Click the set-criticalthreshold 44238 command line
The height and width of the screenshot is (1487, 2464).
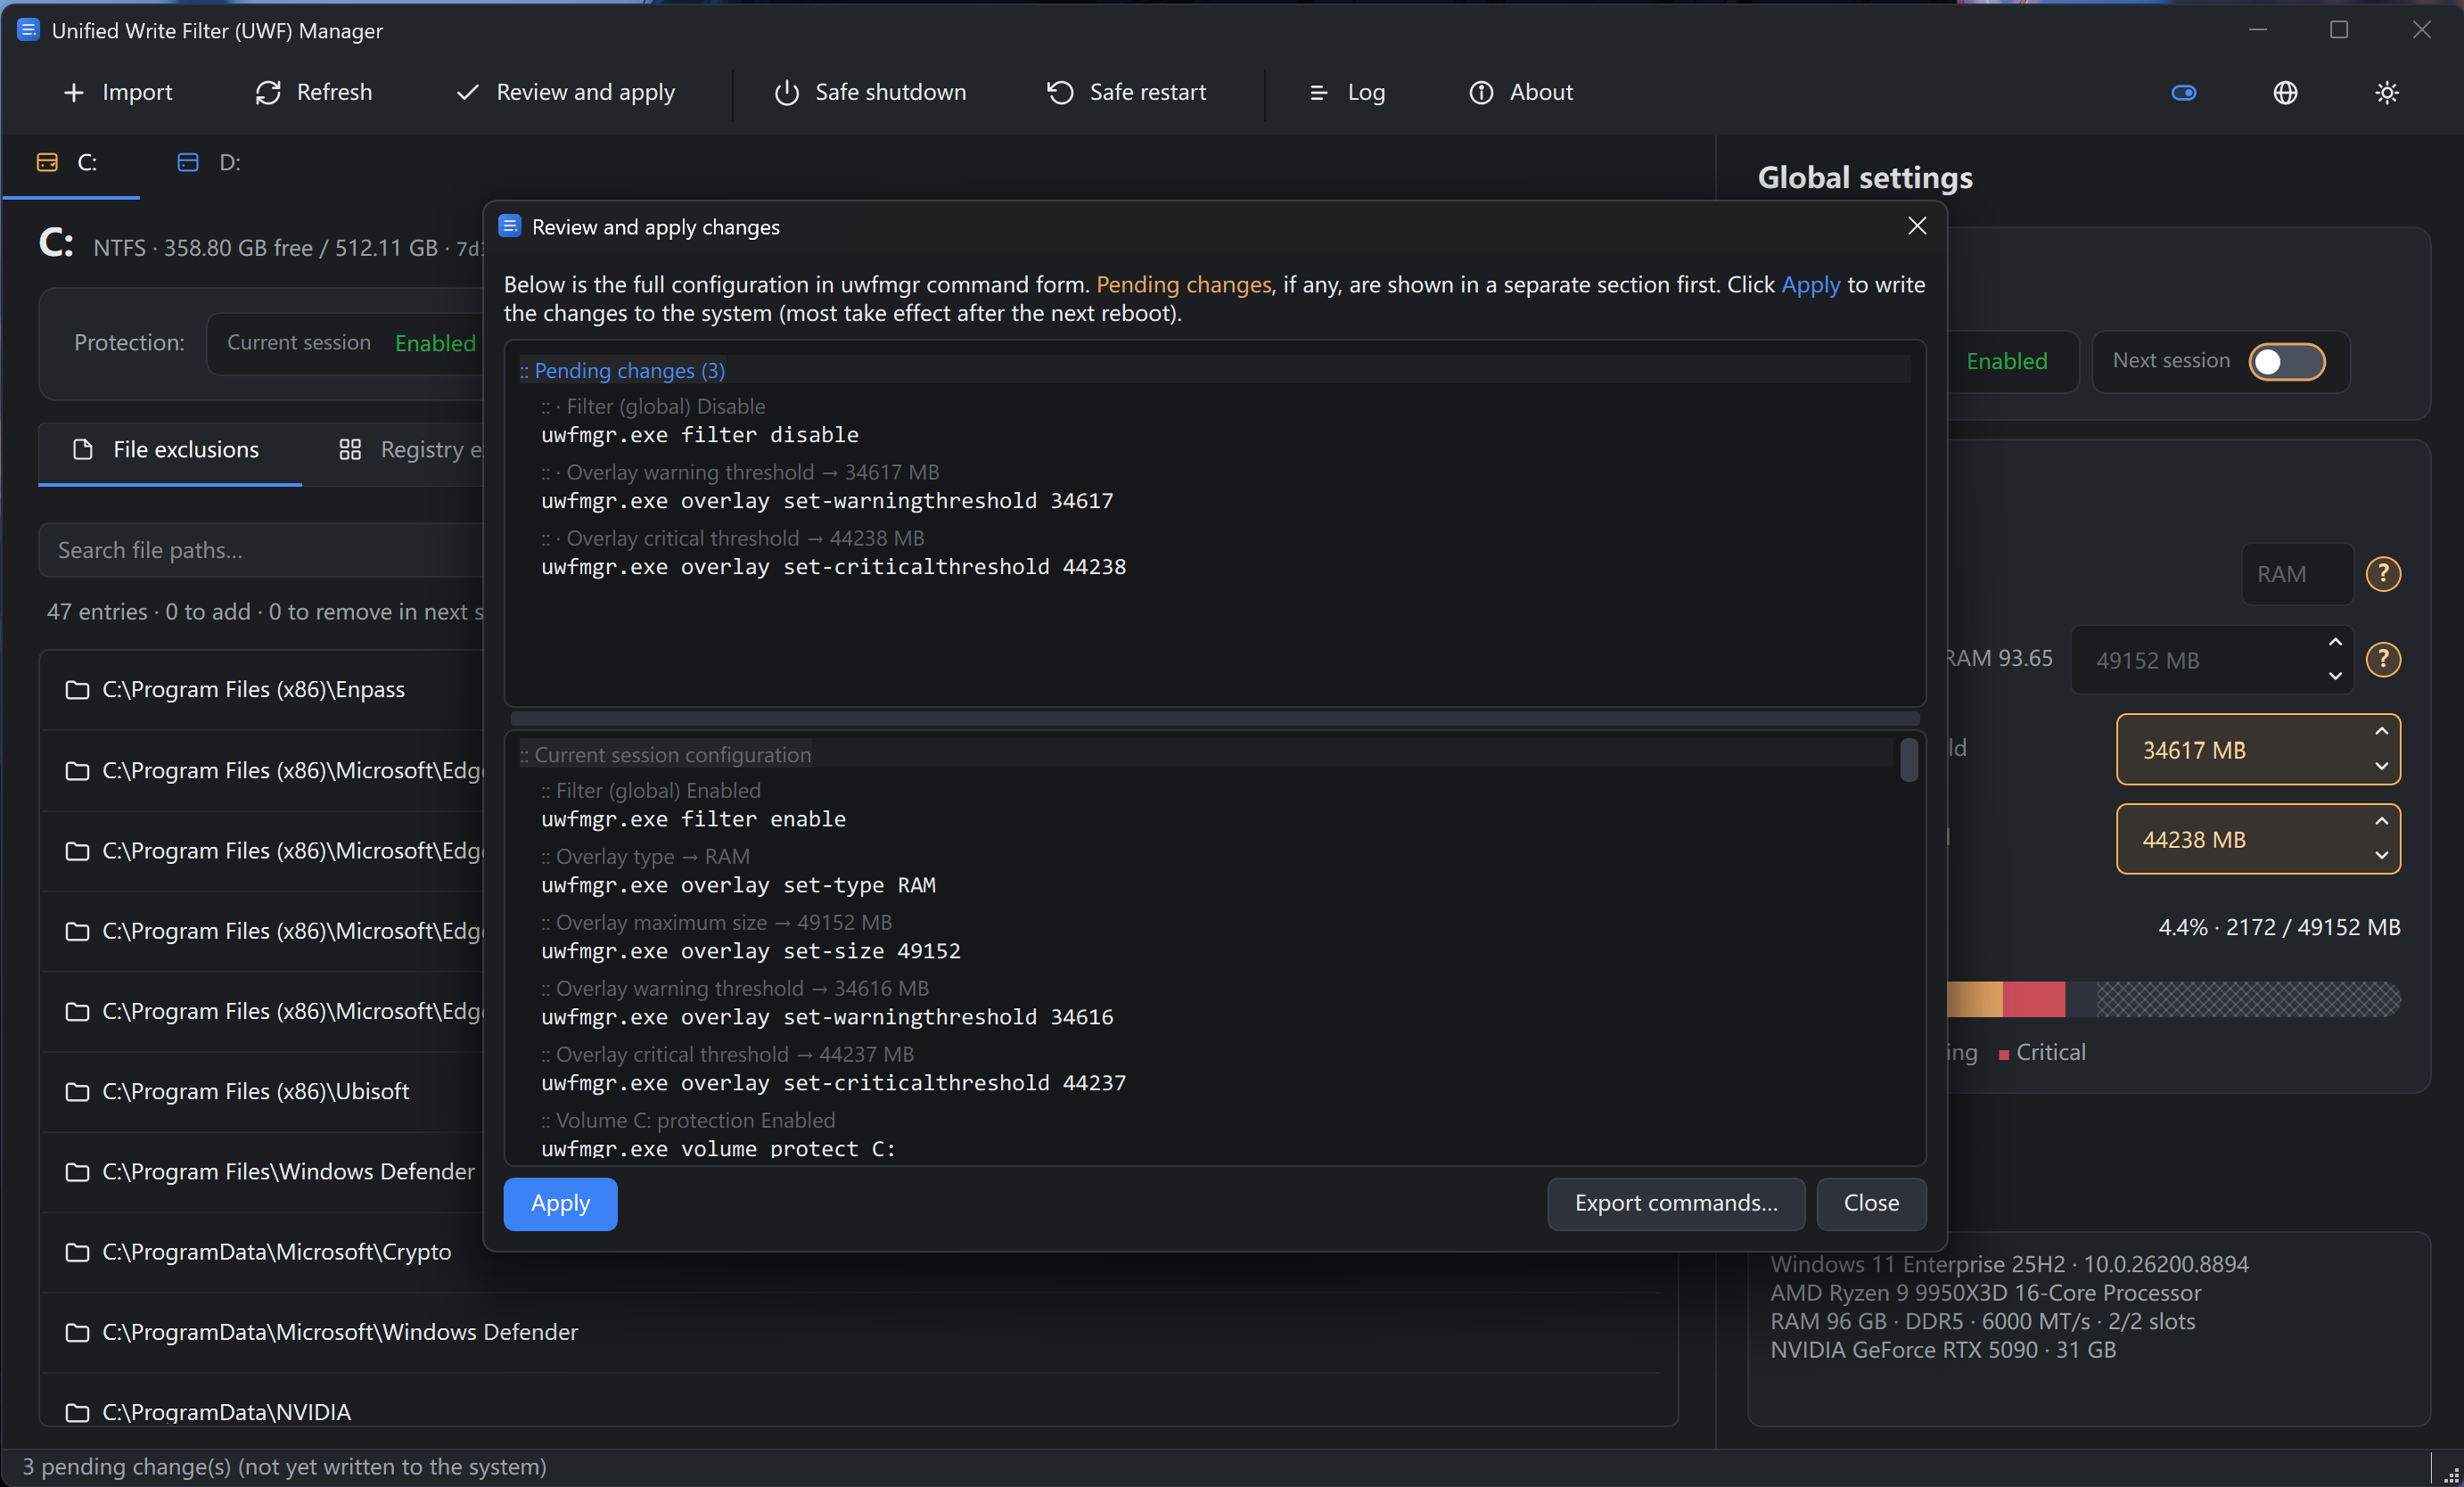tap(833, 567)
